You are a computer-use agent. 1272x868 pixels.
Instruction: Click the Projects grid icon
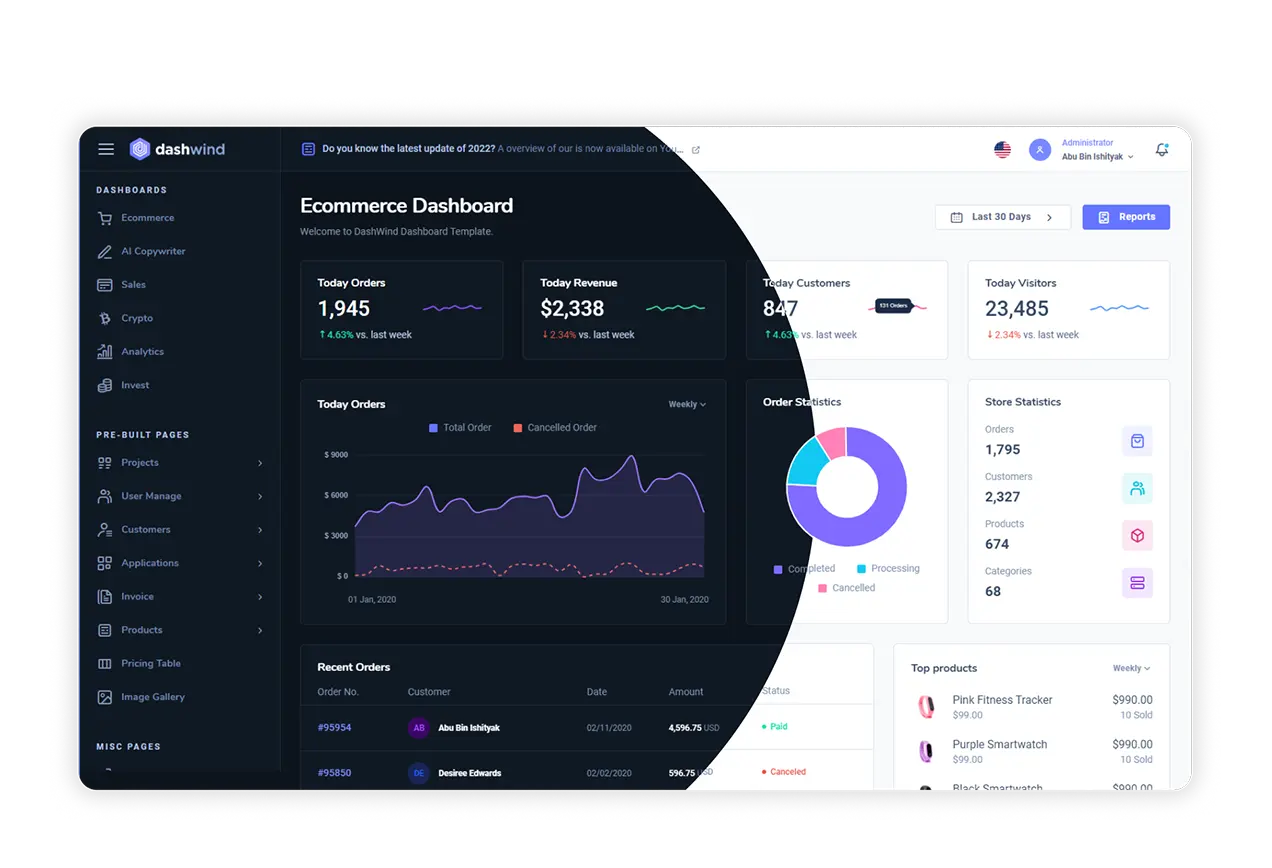coord(104,463)
